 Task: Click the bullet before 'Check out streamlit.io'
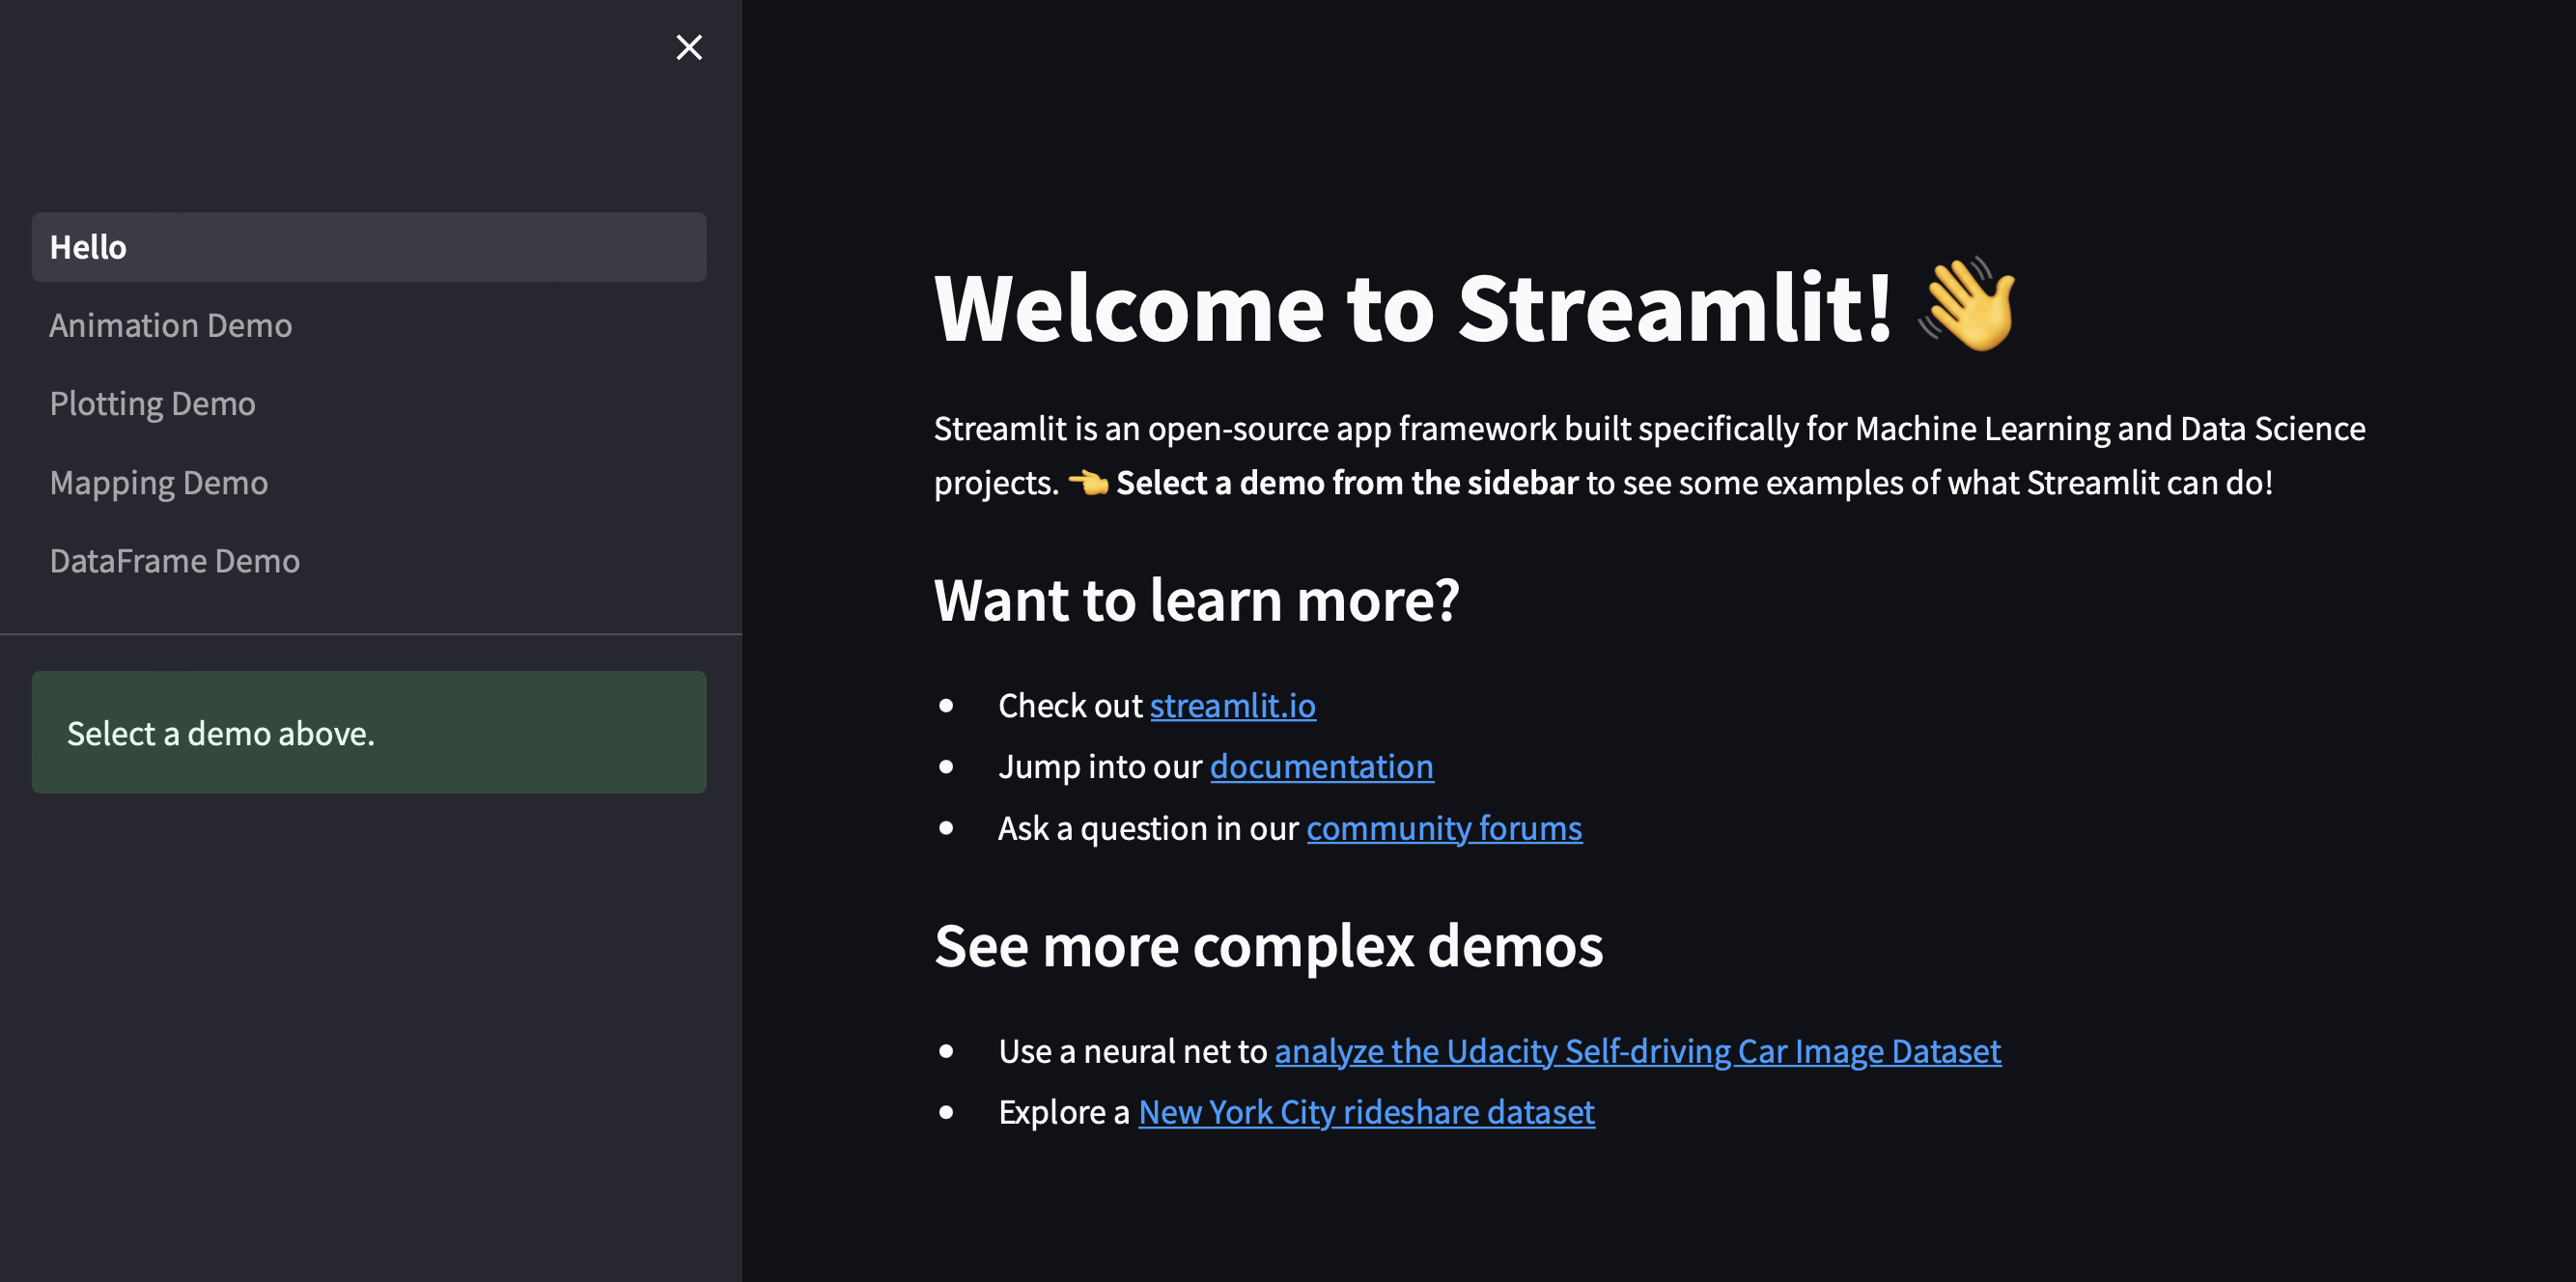[x=946, y=706]
